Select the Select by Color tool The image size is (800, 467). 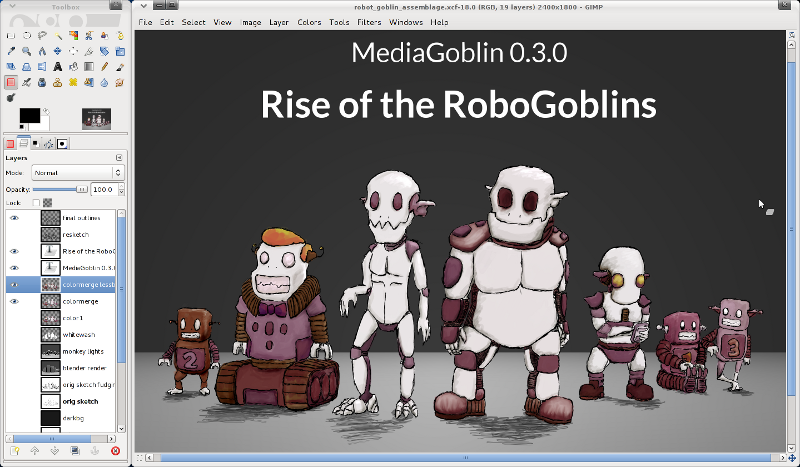coord(73,35)
